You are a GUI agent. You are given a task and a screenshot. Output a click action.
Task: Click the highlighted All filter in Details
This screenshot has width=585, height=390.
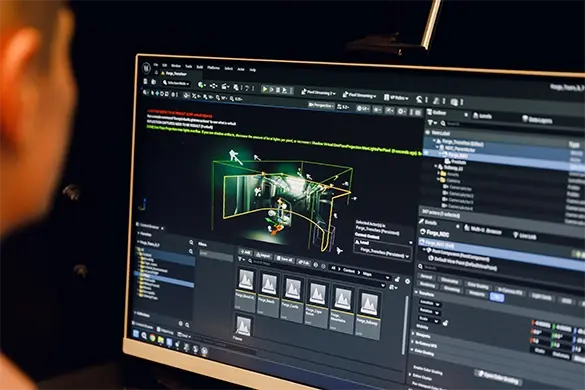tap(497, 297)
